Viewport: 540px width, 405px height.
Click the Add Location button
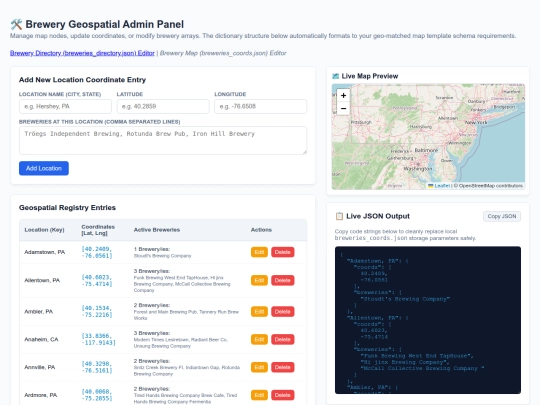[x=44, y=168]
